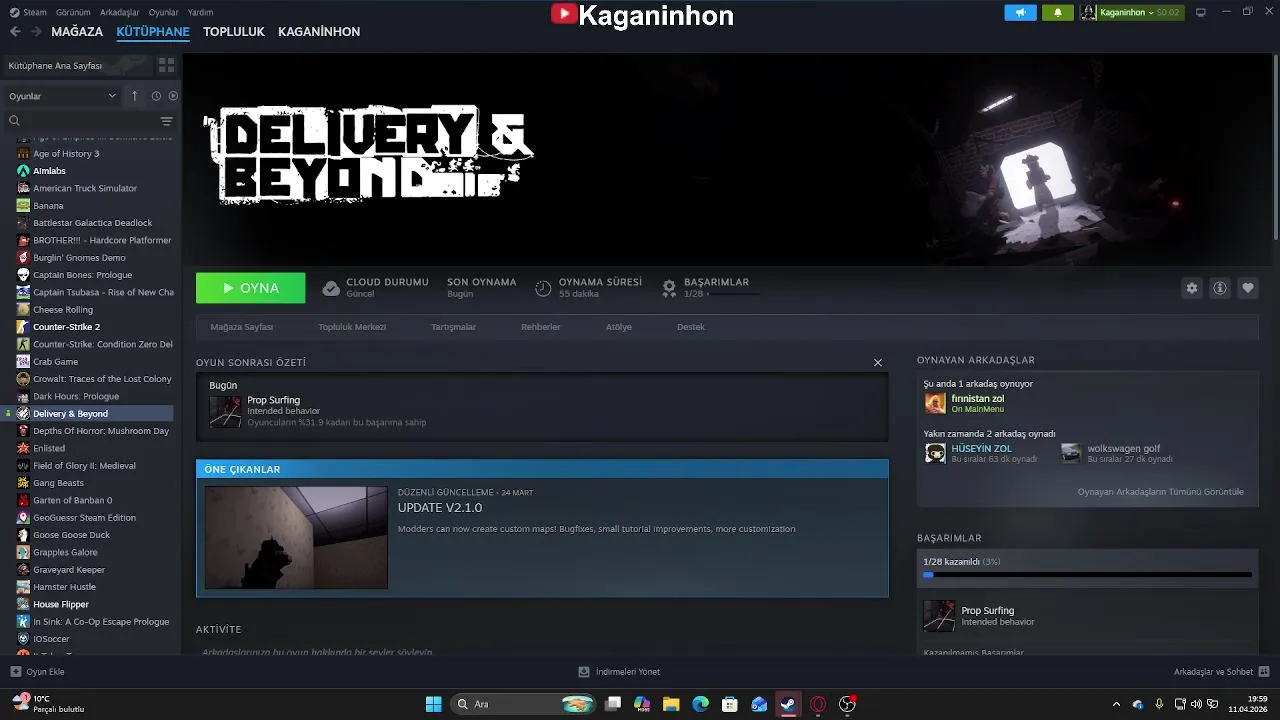
Task: View Oynayan Arkadaşların Tümünü Görüntüle
Action: [x=1161, y=492]
